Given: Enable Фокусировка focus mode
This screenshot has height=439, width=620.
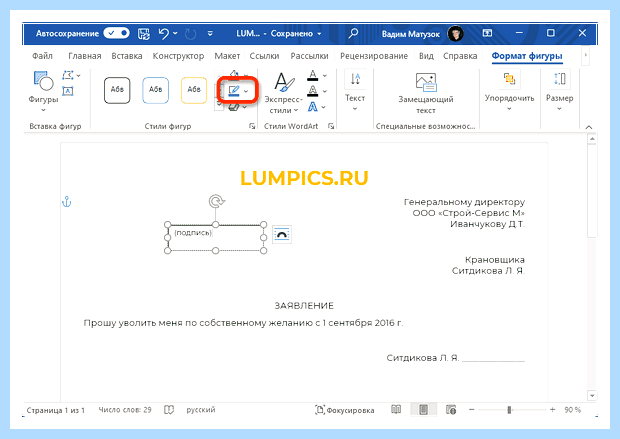Looking at the screenshot, I should click(344, 410).
